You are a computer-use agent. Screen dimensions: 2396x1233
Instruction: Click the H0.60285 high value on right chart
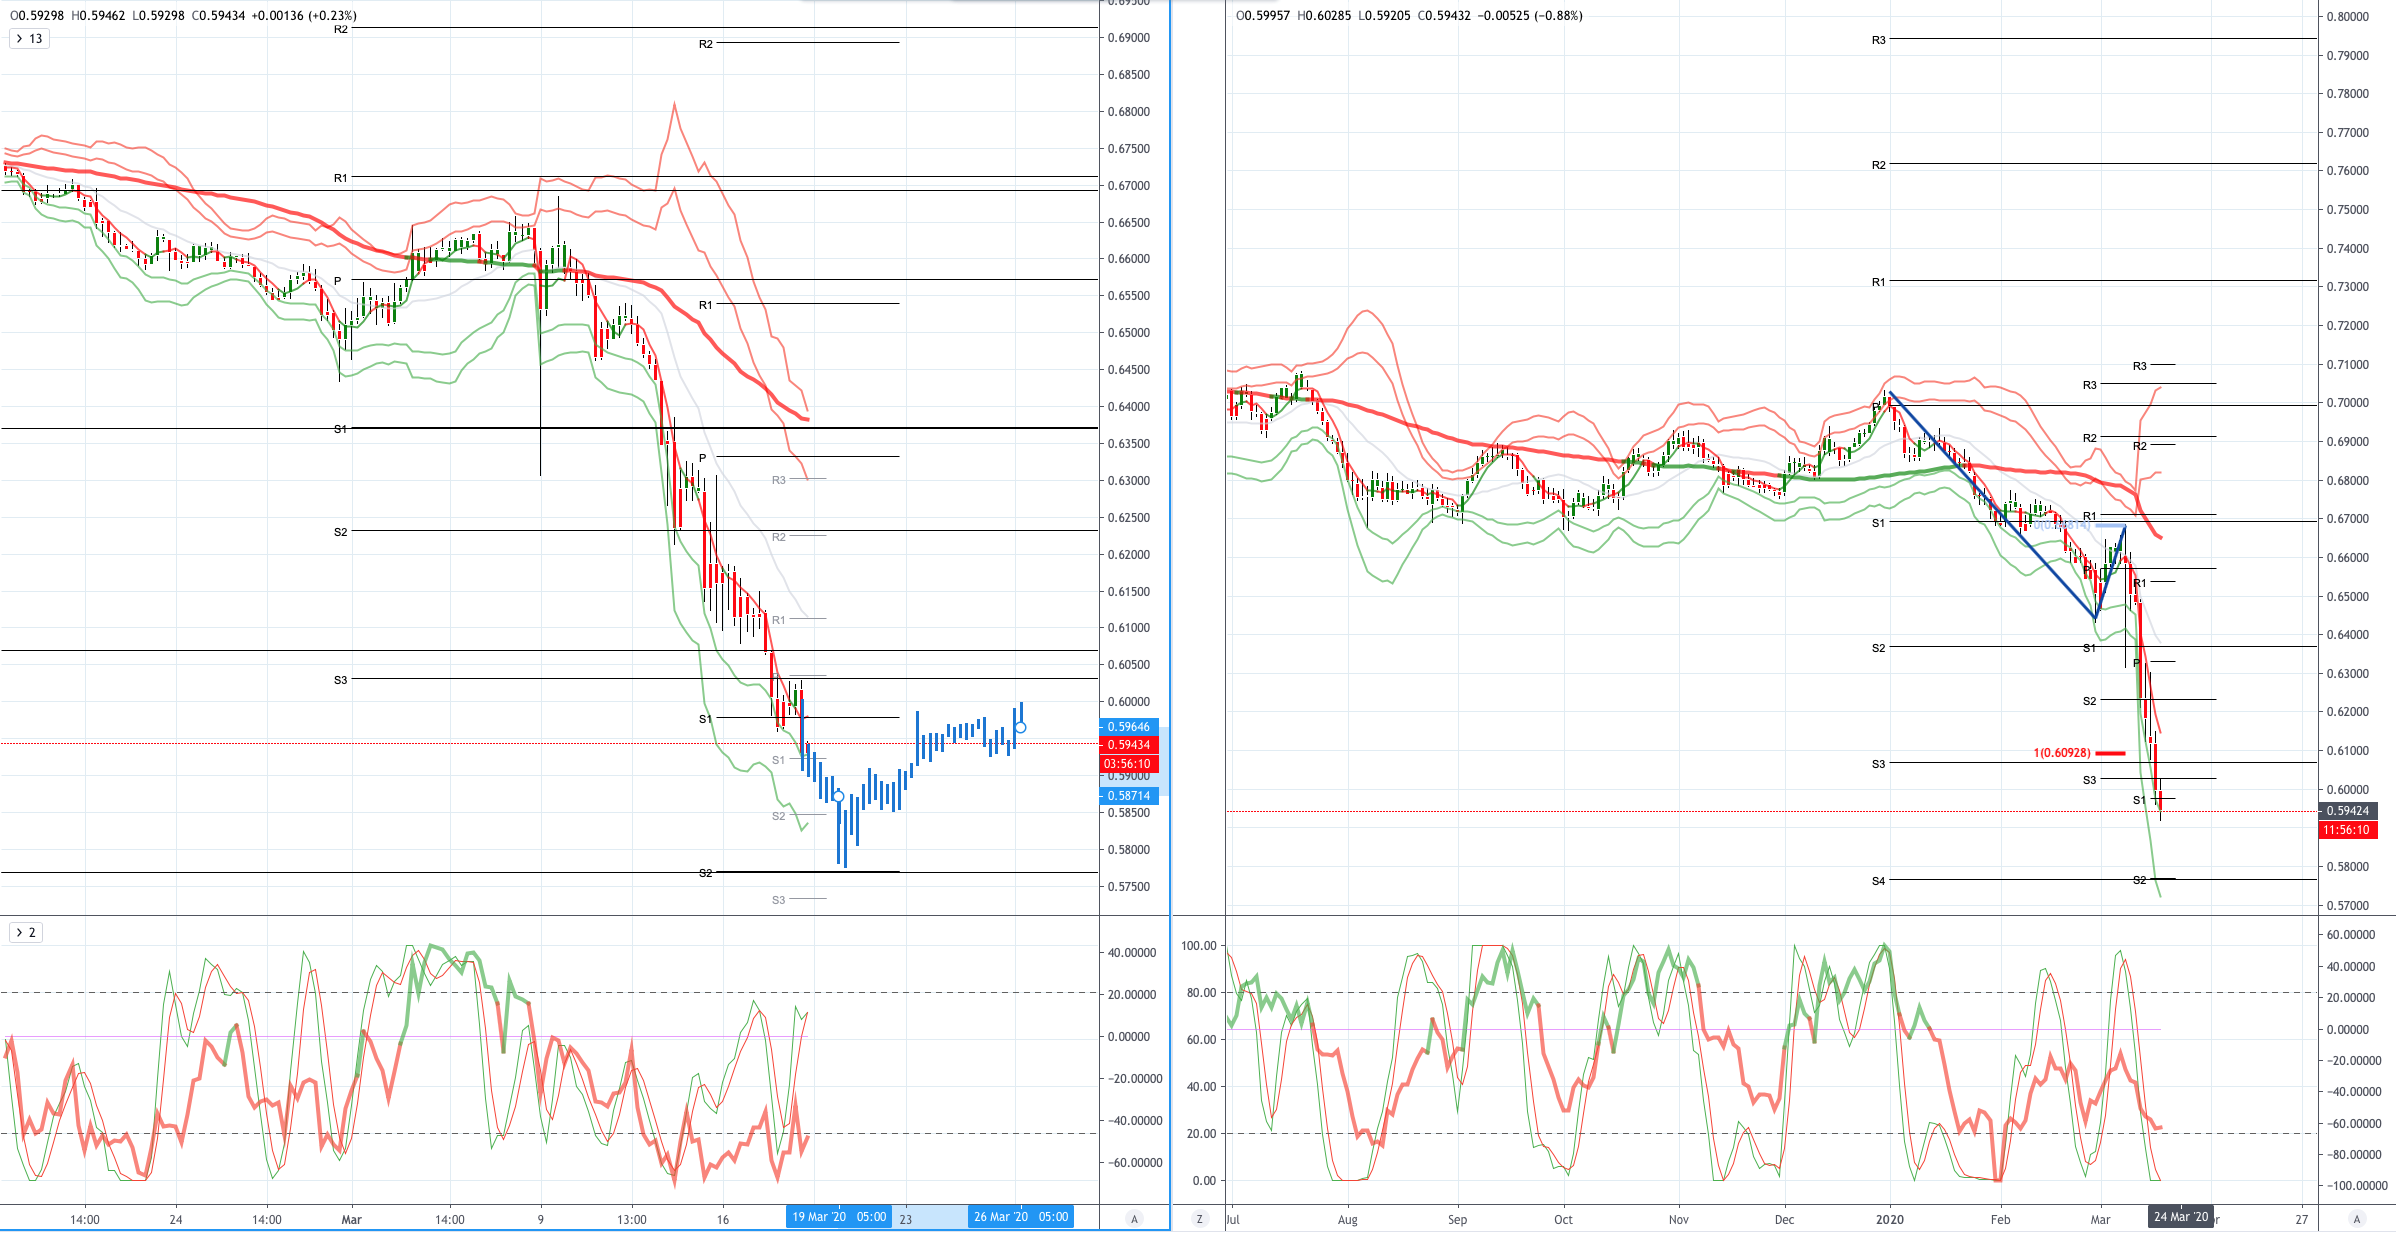[x=1324, y=15]
